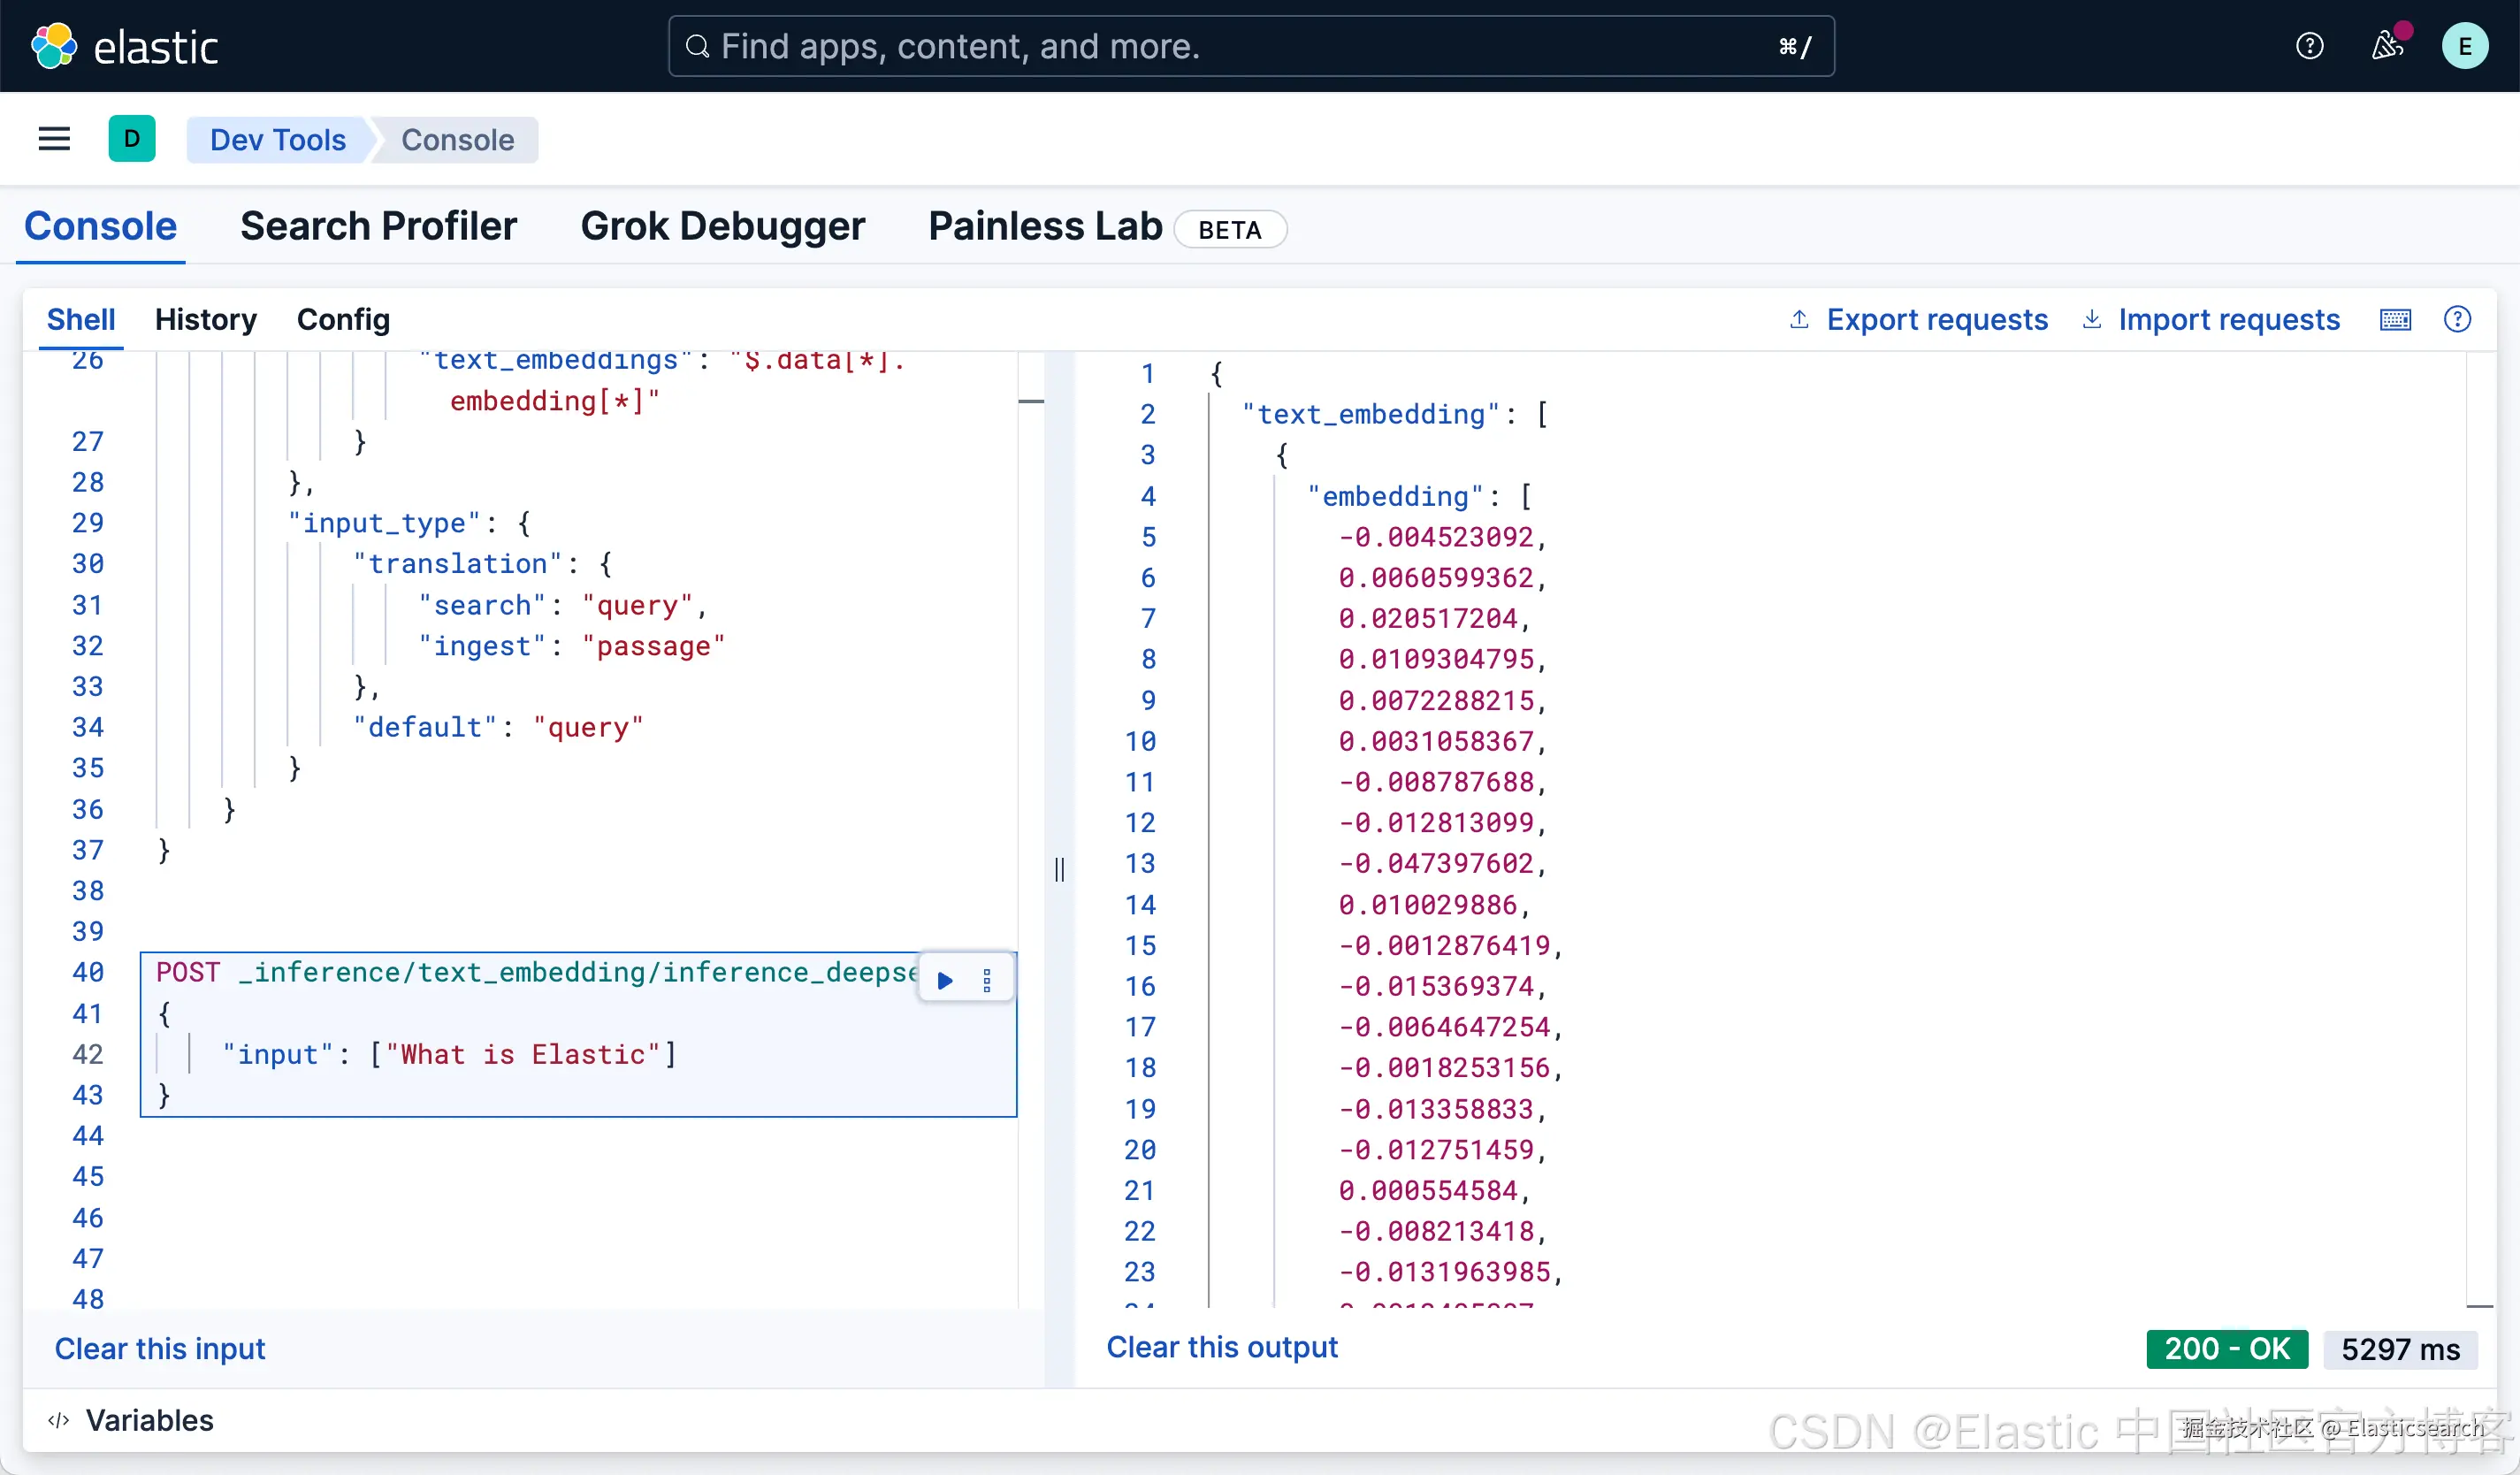The width and height of the screenshot is (2520, 1475).
Task: Open the Grok Debugger tab
Action: [x=722, y=227]
